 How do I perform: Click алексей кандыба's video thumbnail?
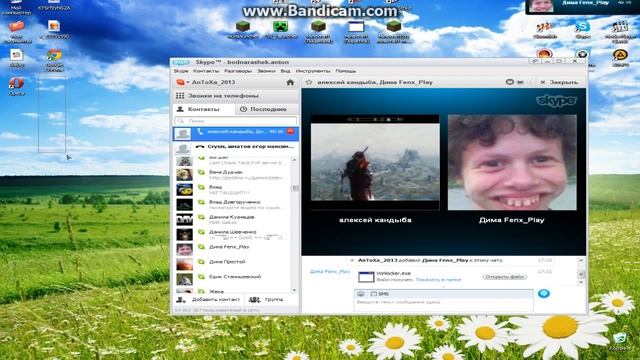pyautogui.click(x=375, y=162)
